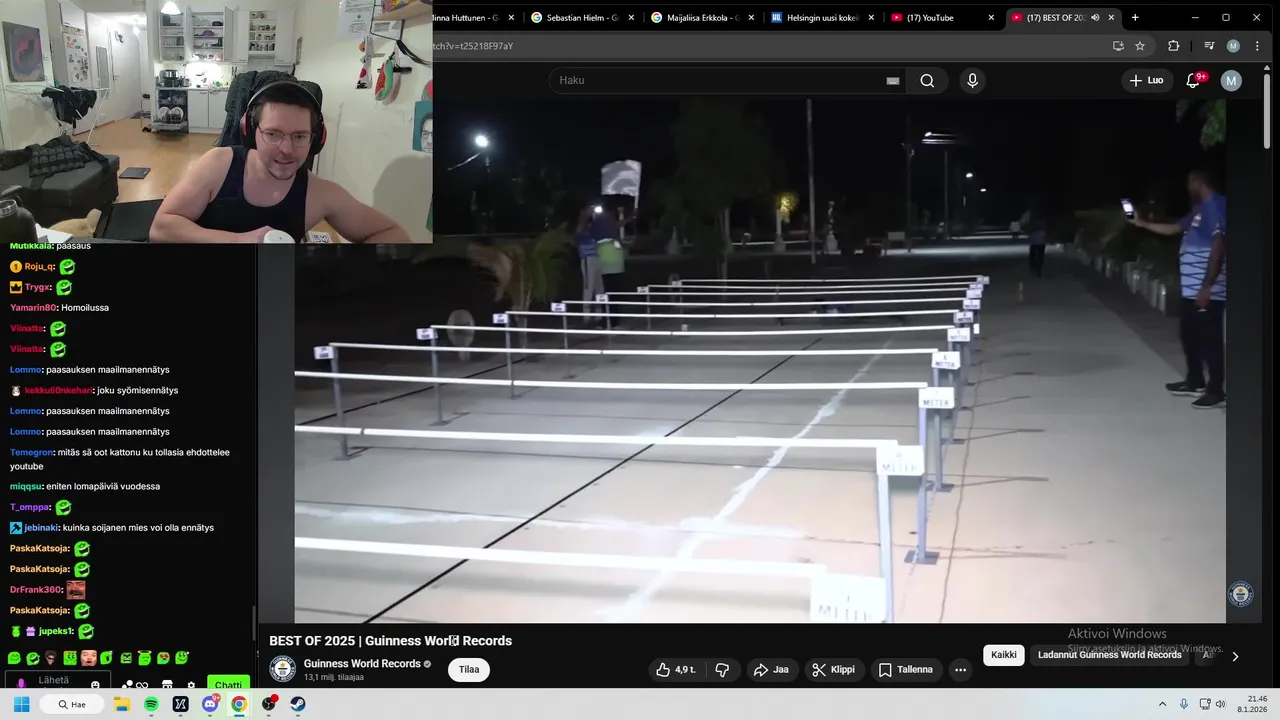Click username miqqsu in chat
Image resolution: width=1280 pixels, height=720 pixels.
(x=26, y=486)
